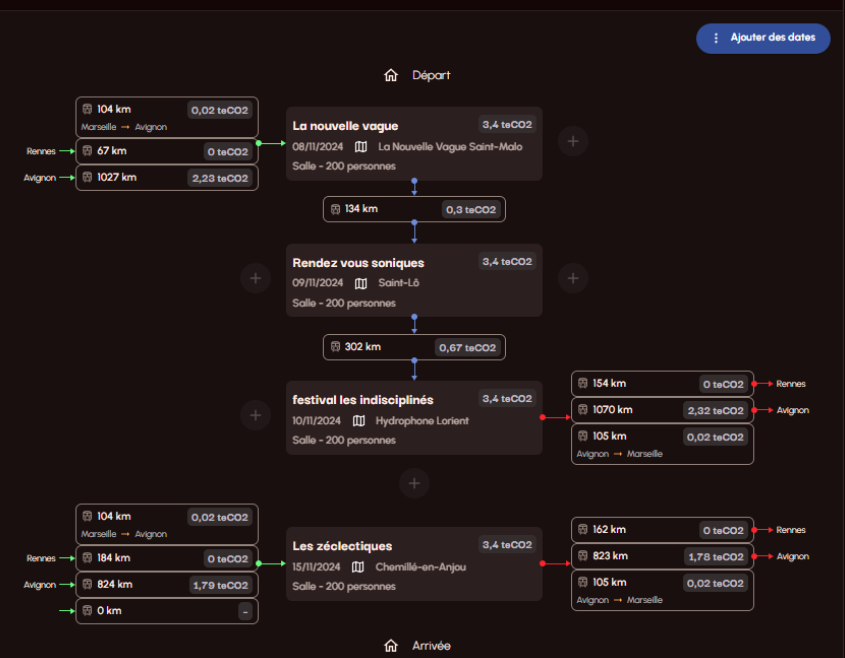Screen dimensions: 845x658
Task: Click the Ajouter des dates button
Action: coord(763,38)
